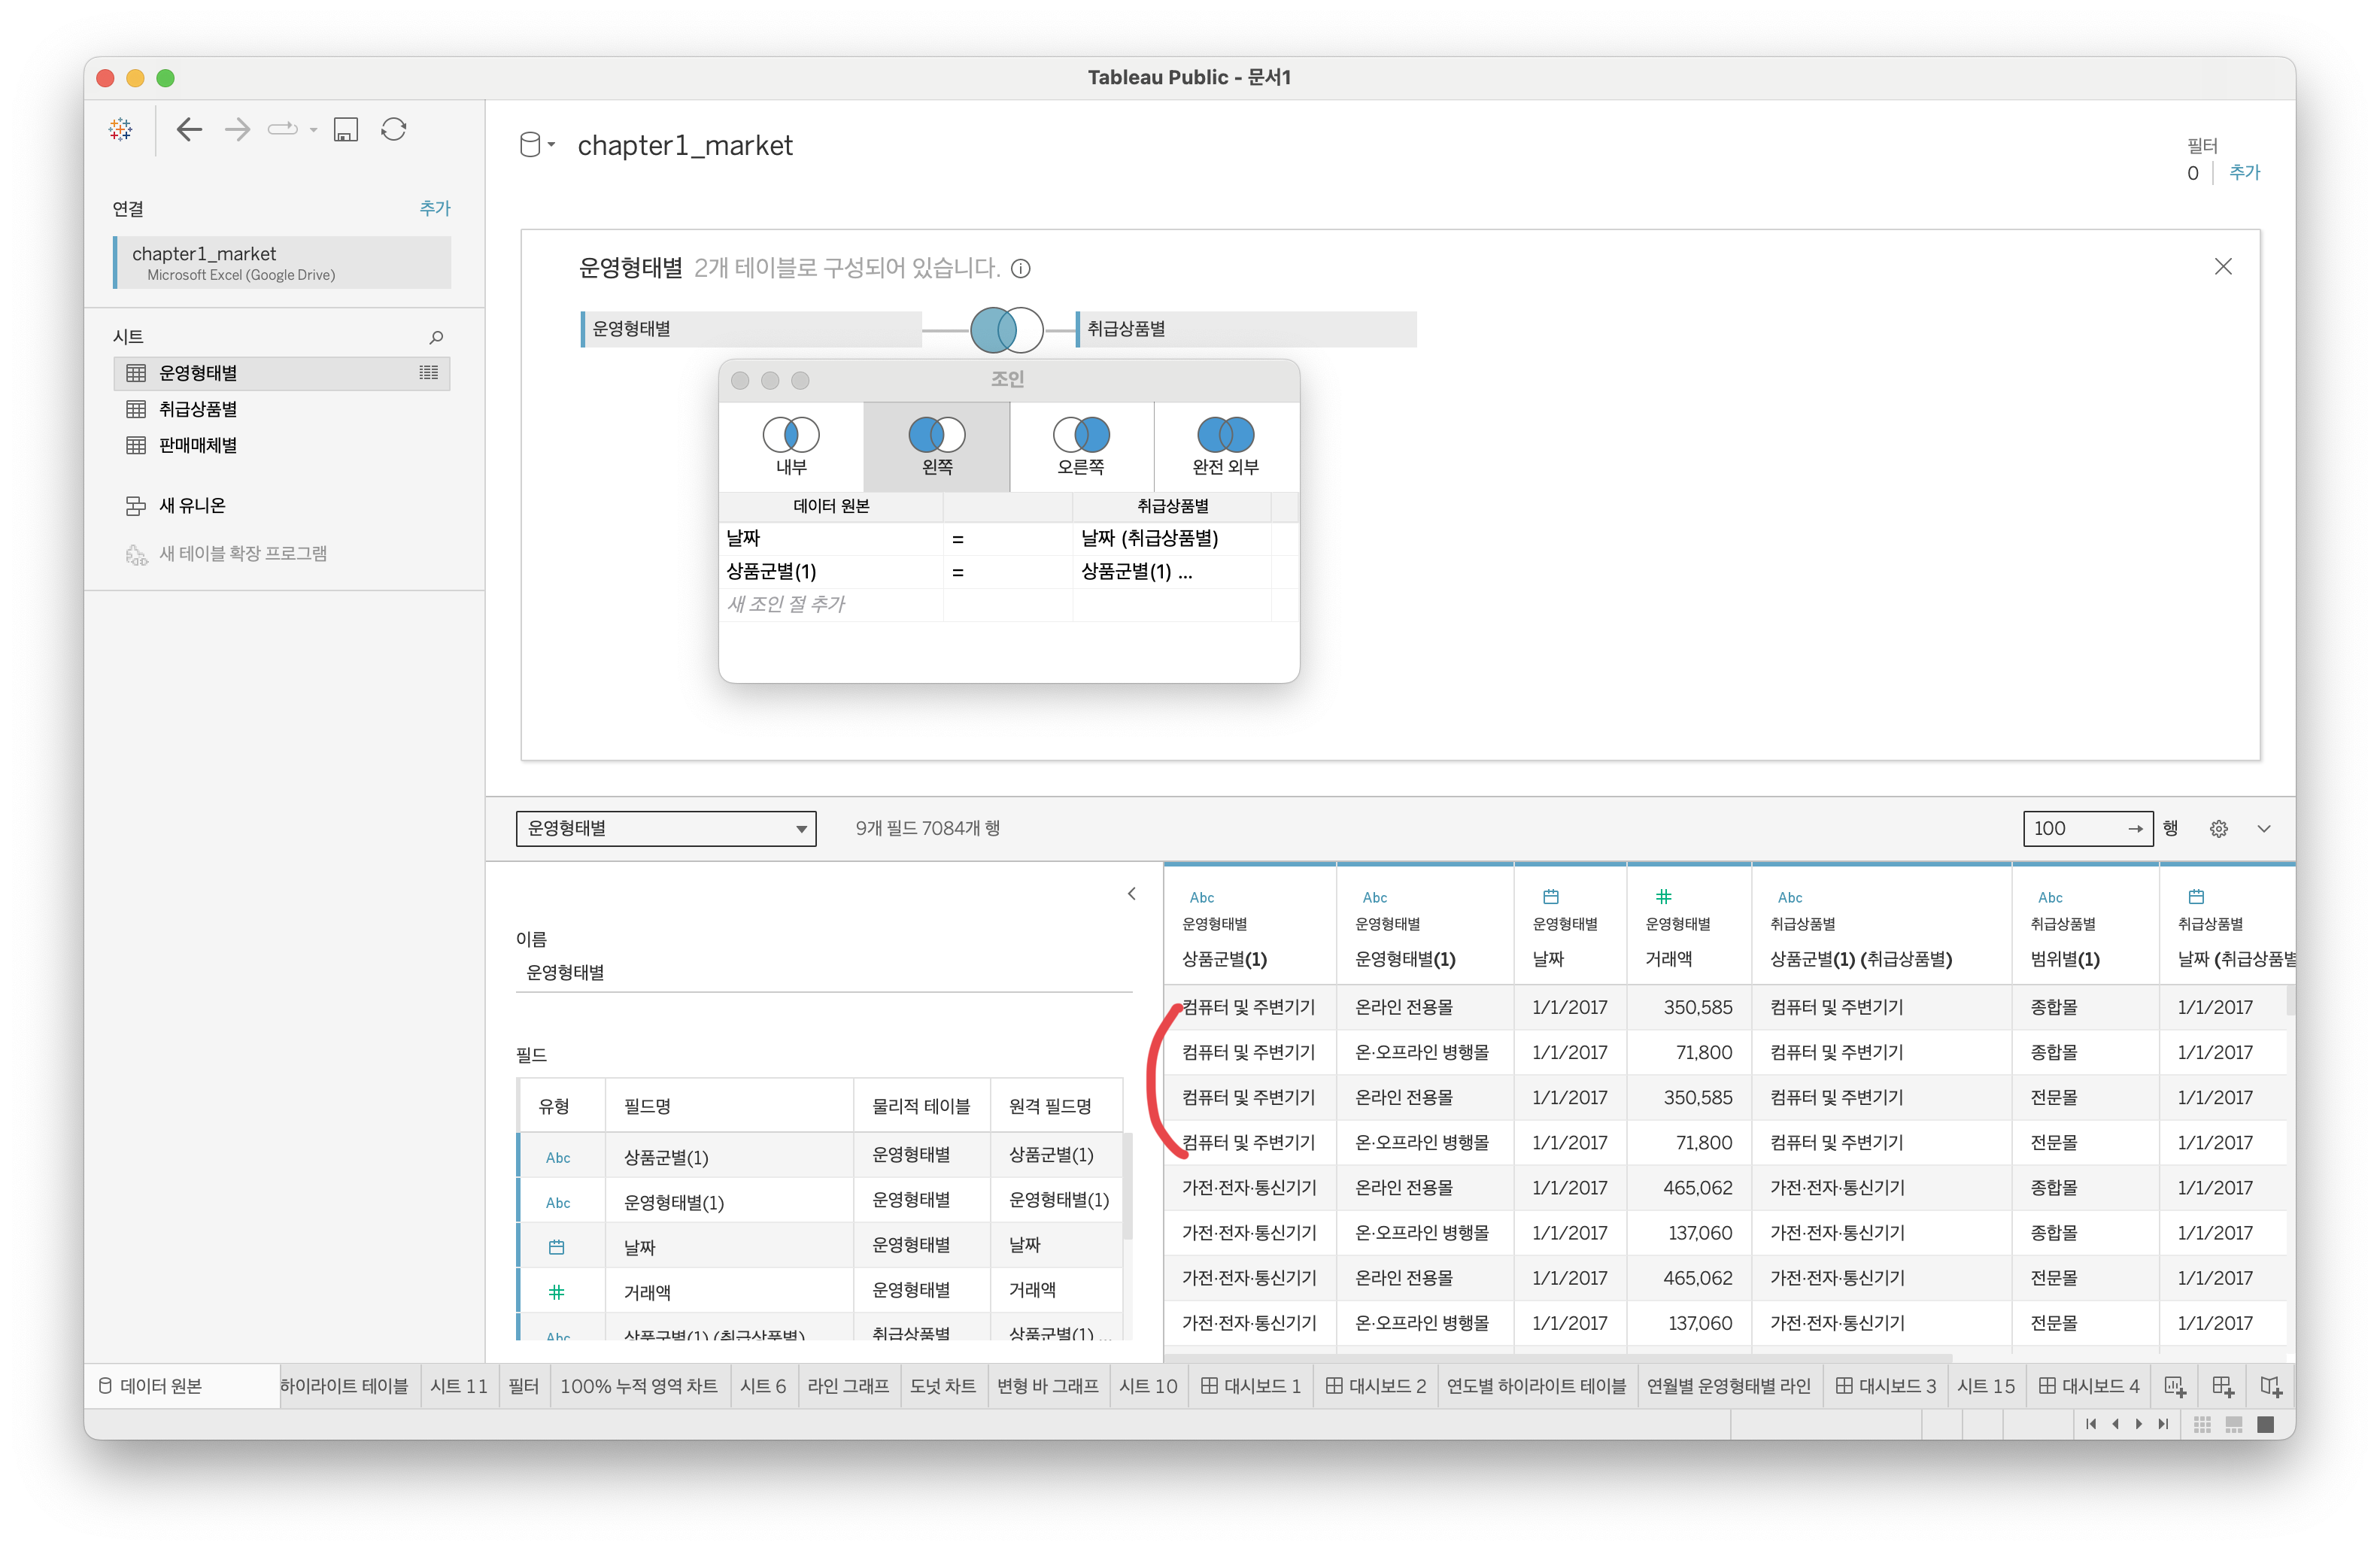Click 추가 to add a filter

pyautogui.click(x=2244, y=172)
